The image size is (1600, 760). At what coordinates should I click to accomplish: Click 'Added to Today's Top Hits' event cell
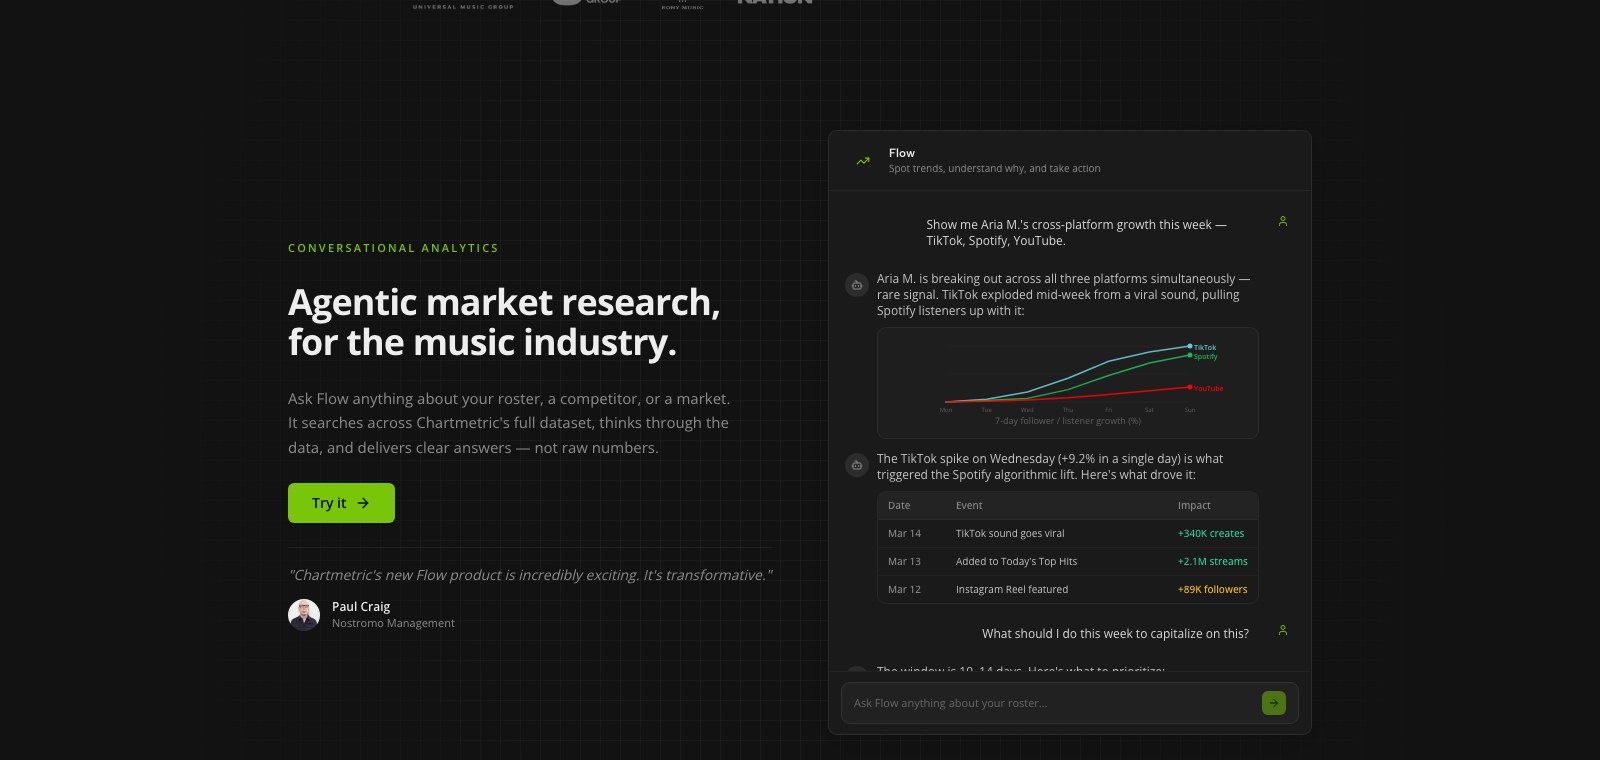click(x=1016, y=561)
